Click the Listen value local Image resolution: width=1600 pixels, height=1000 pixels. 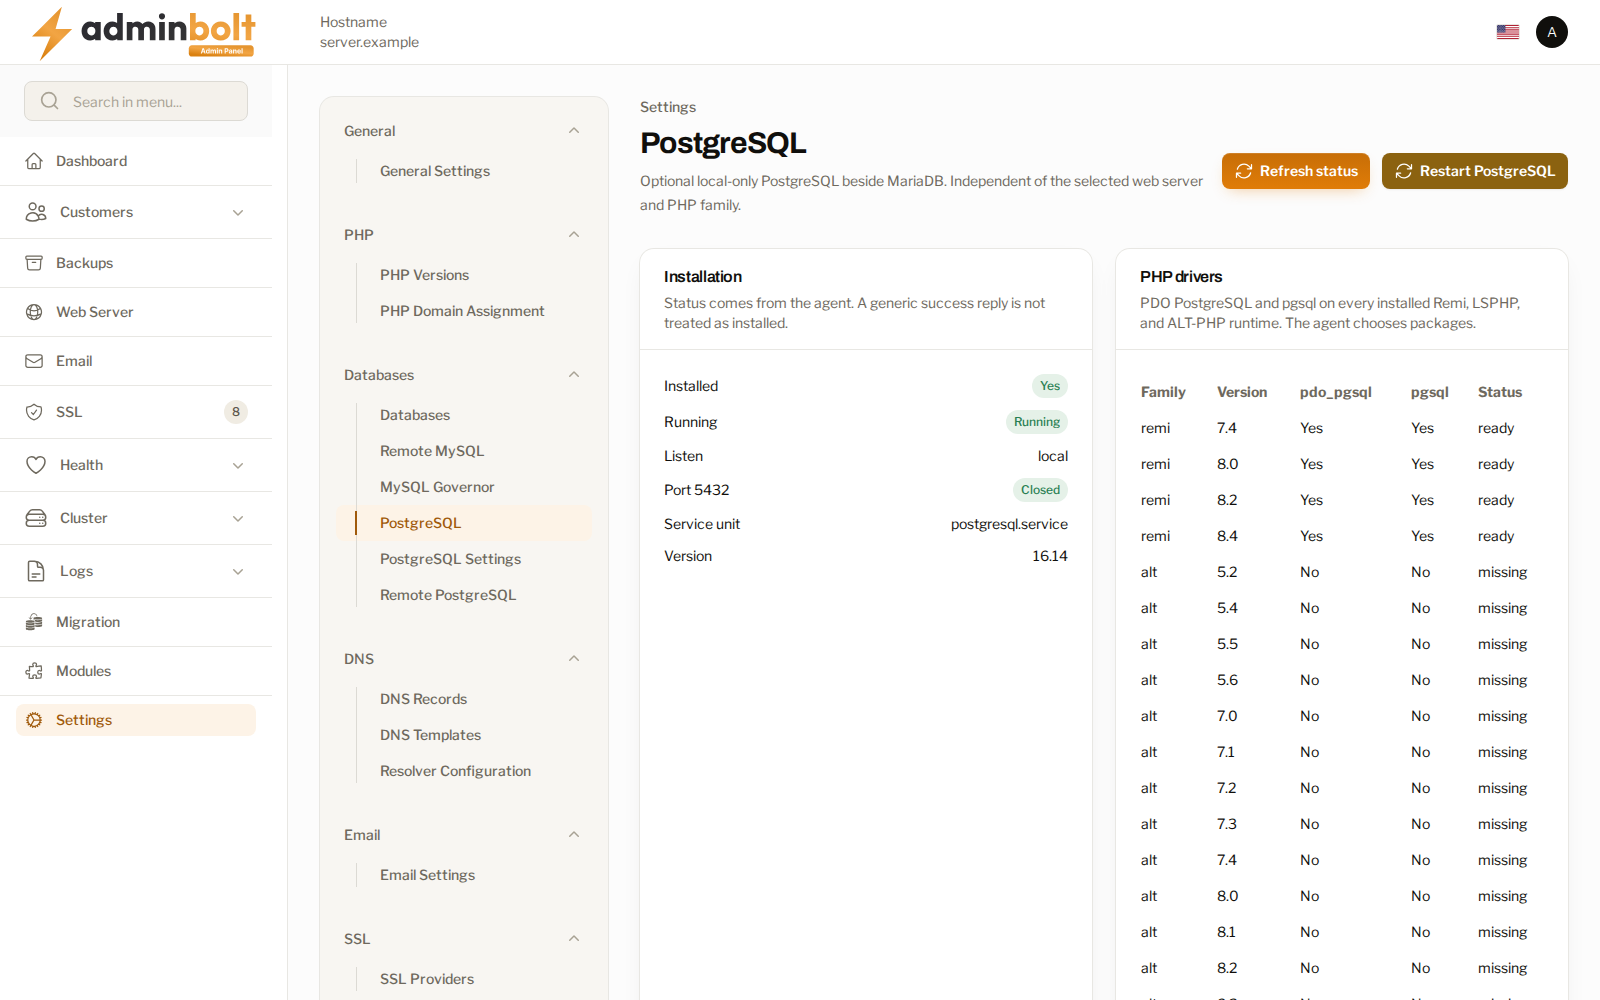[1053, 456]
